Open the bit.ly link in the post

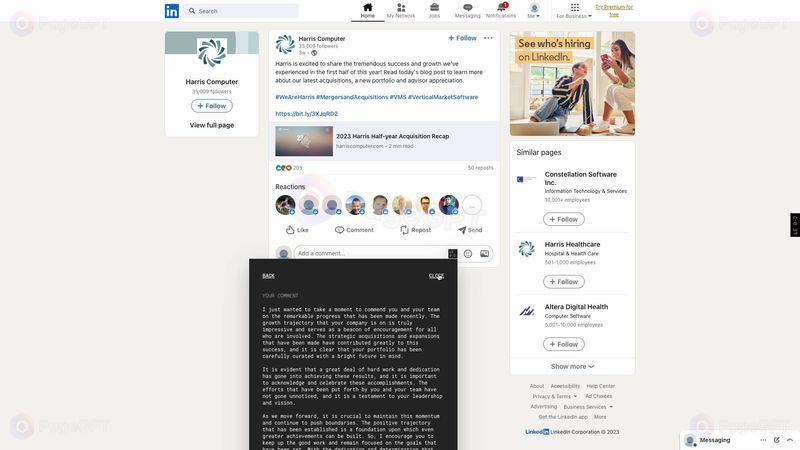[307, 114]
